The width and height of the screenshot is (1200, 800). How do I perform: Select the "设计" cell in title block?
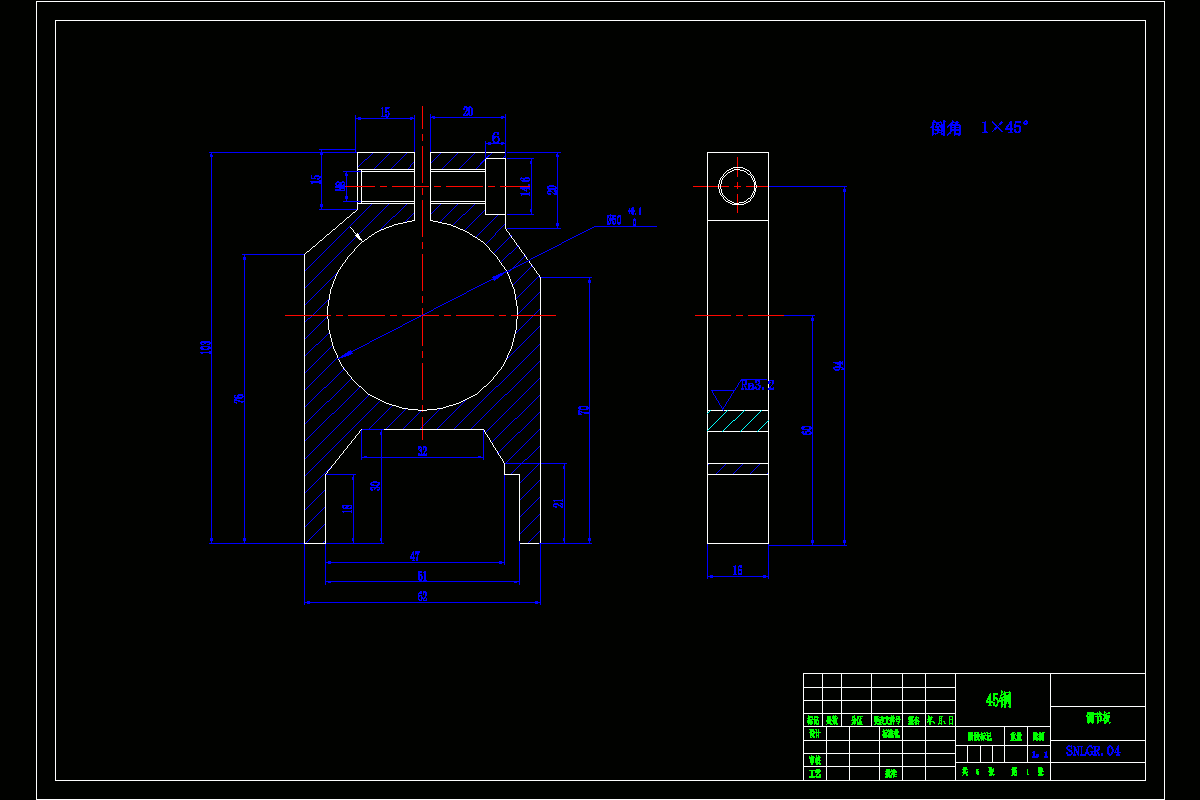coord(815,733)
